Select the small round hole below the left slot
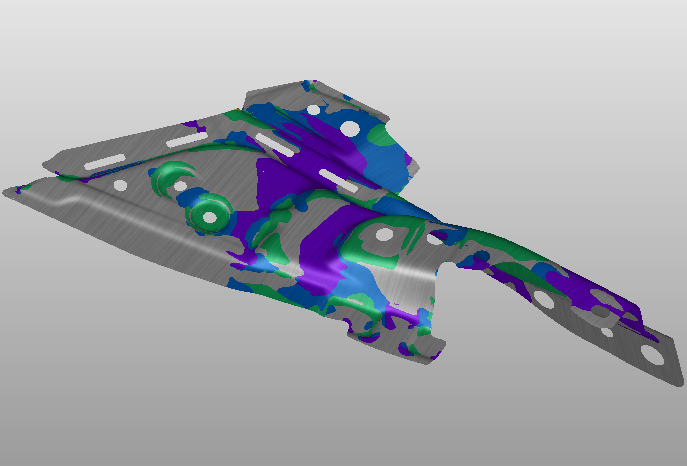687x466 pixels. pyautogui.click(x=120, y=185)
